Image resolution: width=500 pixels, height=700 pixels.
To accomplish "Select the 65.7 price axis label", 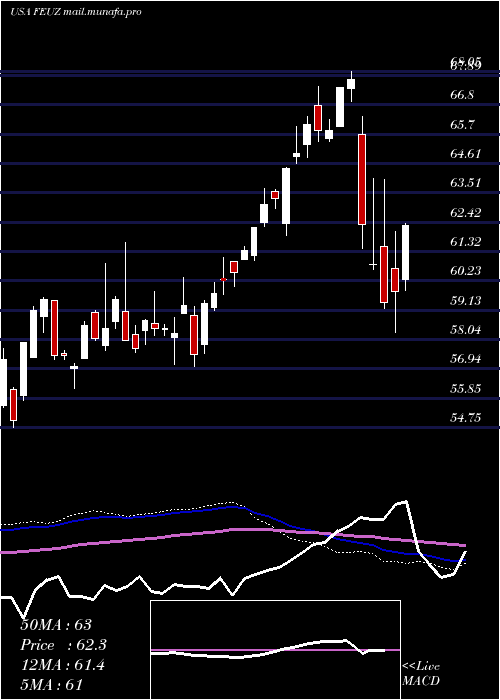I will tap(462, 125).
